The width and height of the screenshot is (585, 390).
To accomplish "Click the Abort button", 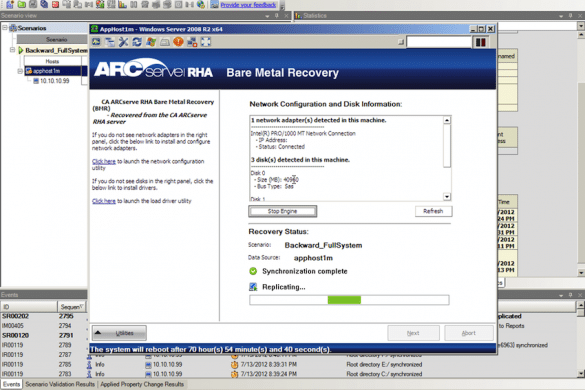I will click(x=469, y=333).
